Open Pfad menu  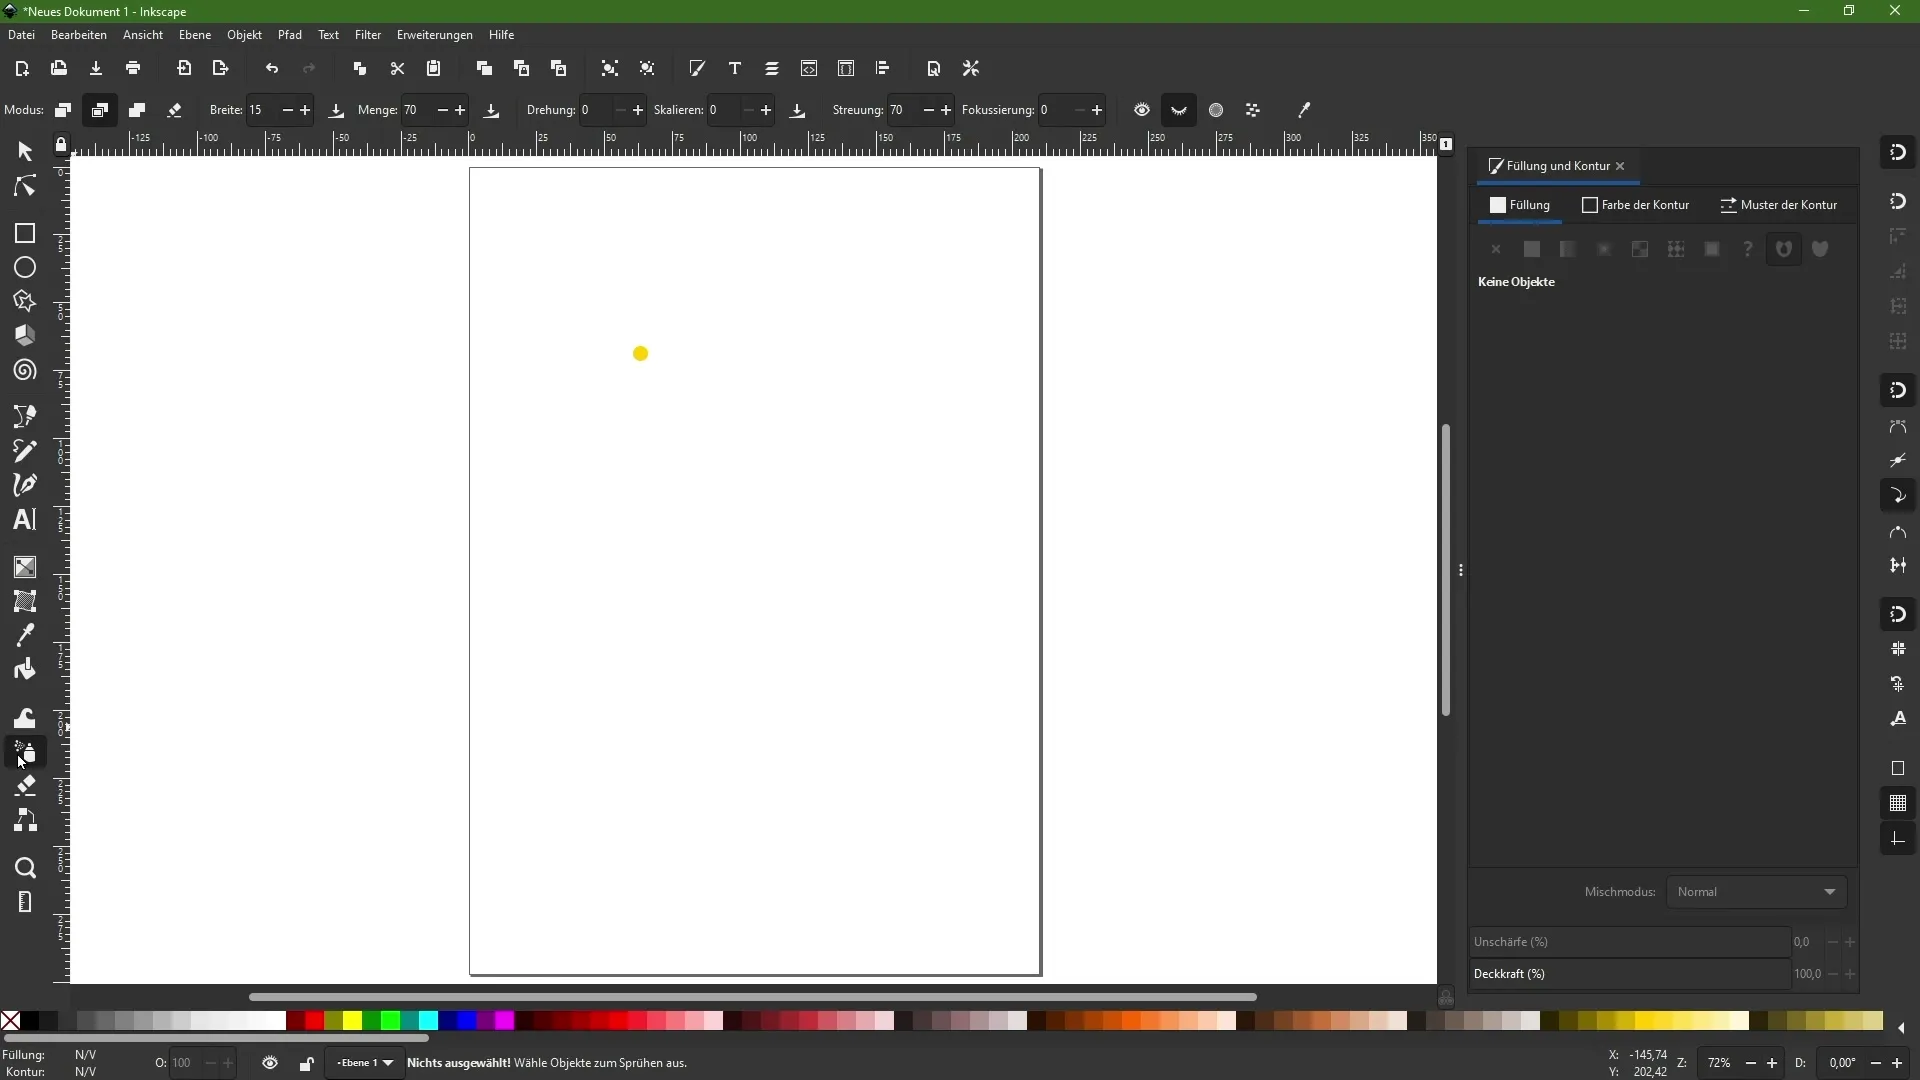(x=289, y=34)
